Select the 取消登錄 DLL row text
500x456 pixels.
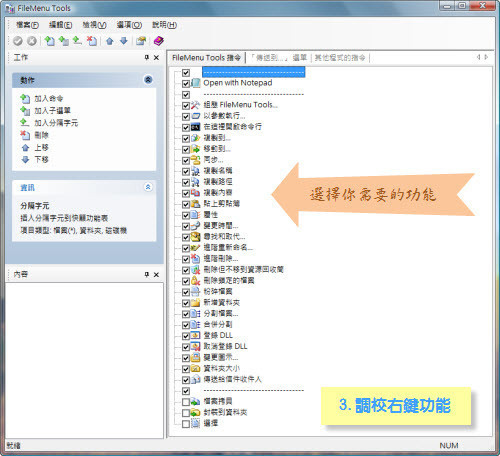[225, 347]
